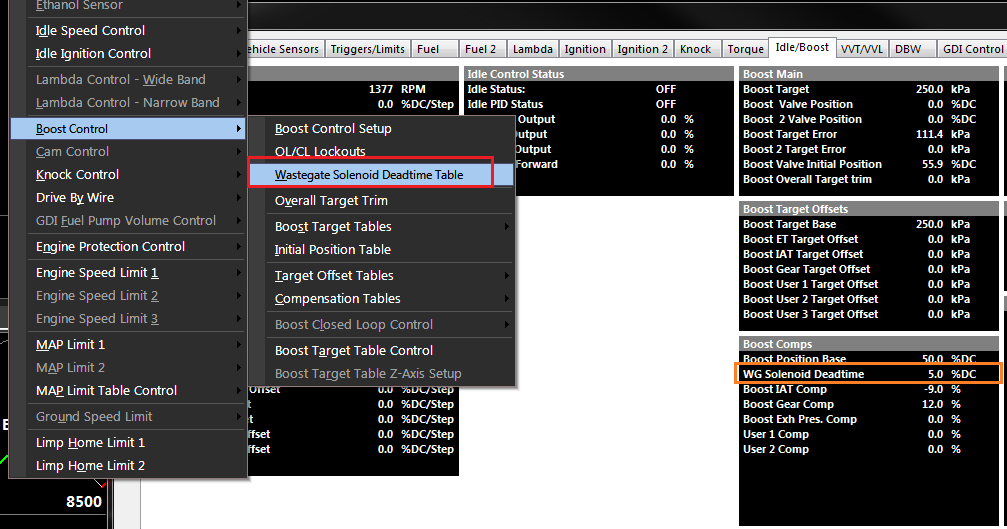Image resolution: width=1007 pixels, height=529 pixels.
Task: Click MAP Limit Table Control item
Action: [106, 390]
